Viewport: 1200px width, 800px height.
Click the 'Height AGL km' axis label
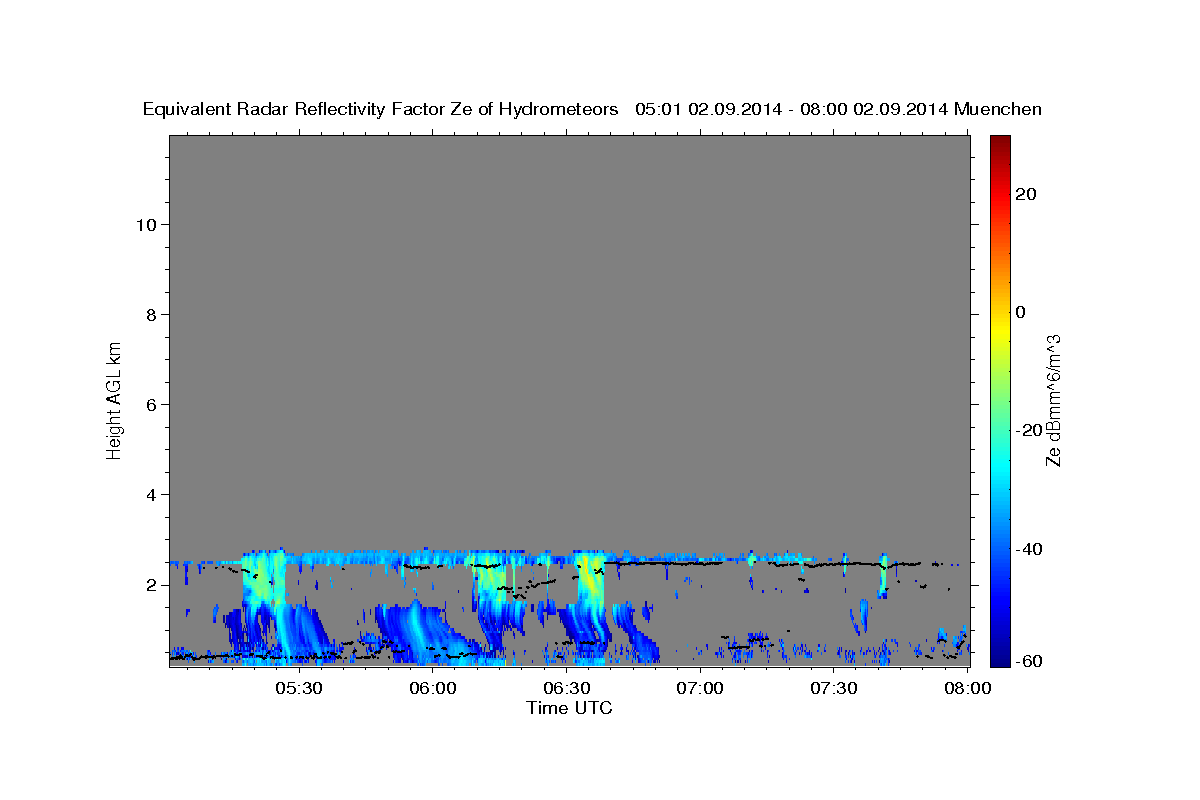point(114,400)
